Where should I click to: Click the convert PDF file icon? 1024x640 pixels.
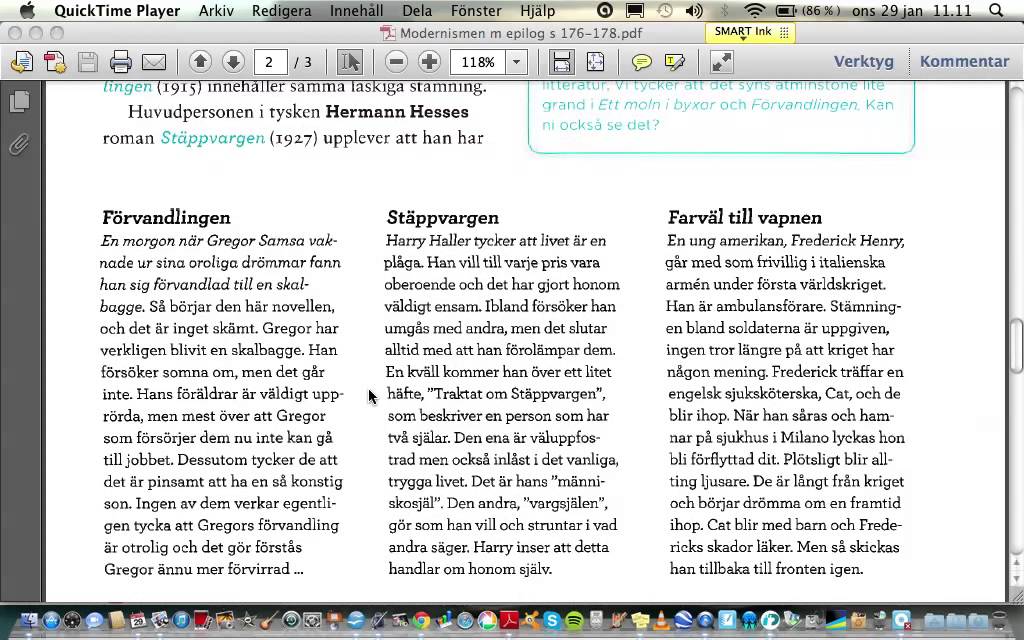pos(55,62)
